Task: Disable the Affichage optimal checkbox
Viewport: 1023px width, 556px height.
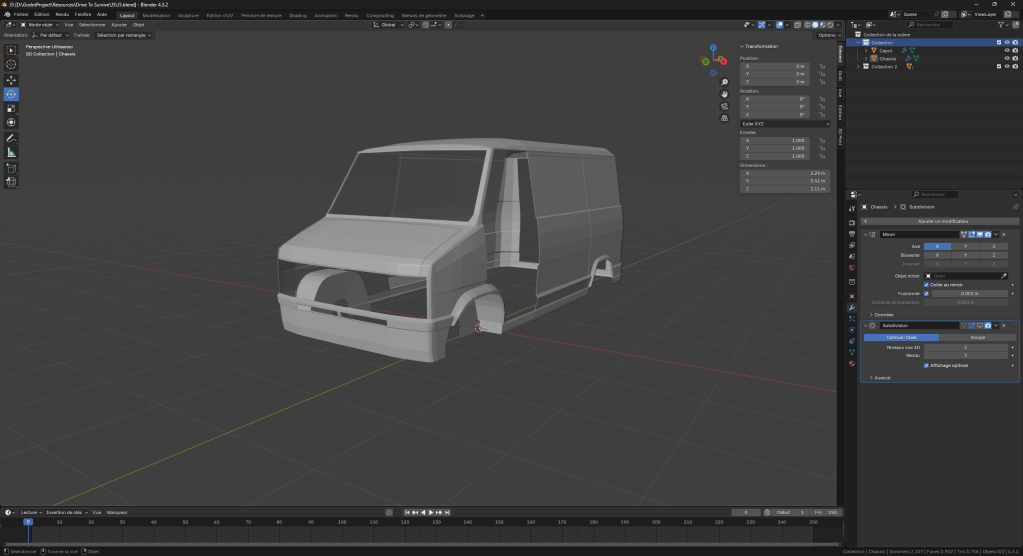Action: [927, 365]
